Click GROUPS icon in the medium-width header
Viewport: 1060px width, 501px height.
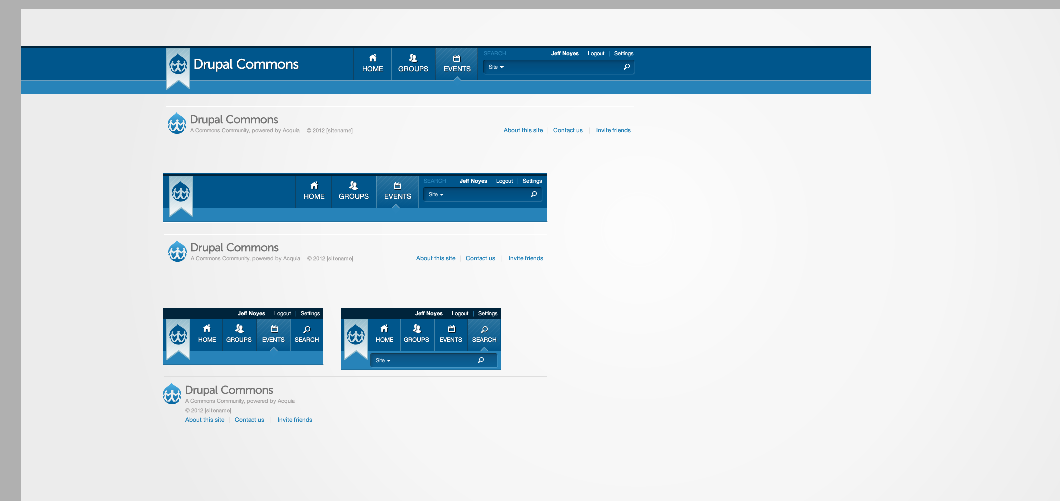[354, 185]
